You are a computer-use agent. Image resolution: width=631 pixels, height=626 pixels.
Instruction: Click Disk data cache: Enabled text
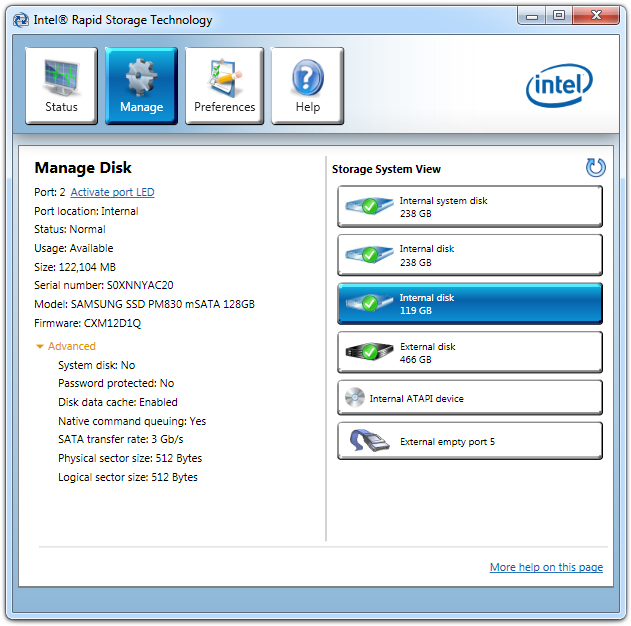point(118,402)
